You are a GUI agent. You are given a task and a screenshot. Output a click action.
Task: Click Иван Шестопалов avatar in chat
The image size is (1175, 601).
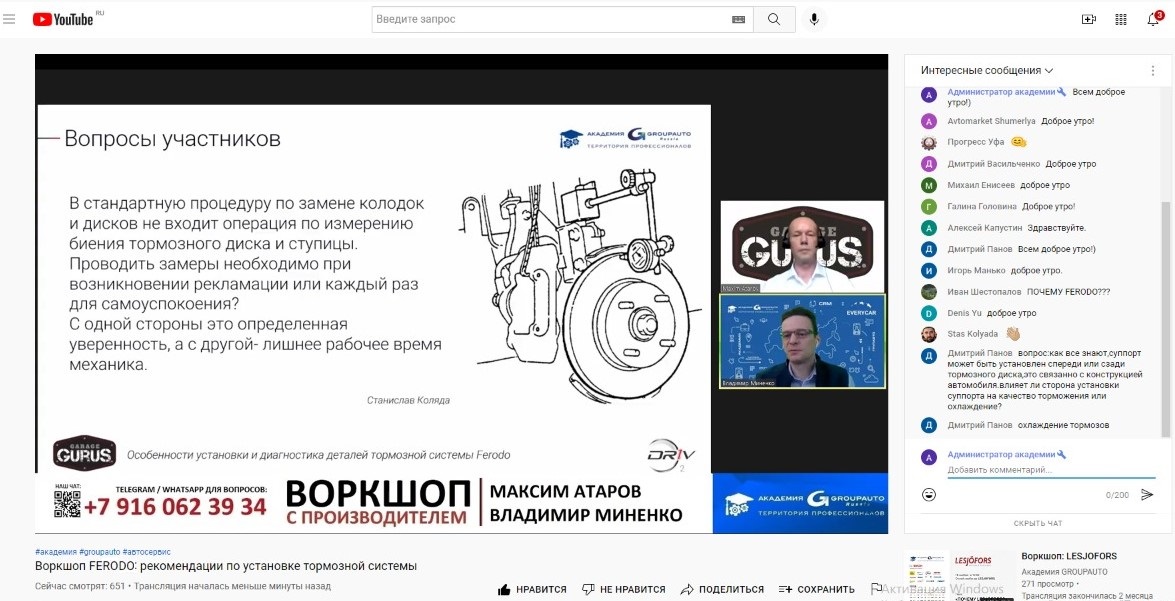coord(929,292)
